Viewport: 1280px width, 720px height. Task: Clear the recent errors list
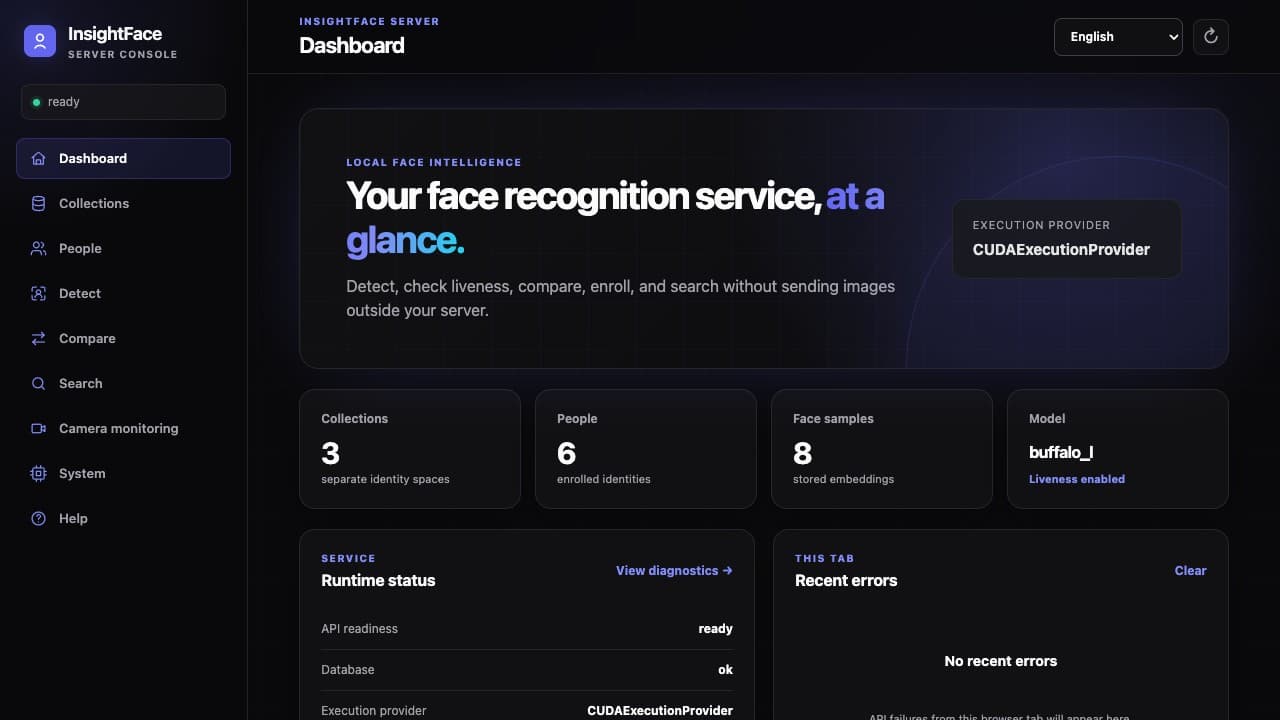click(1190, 570)
